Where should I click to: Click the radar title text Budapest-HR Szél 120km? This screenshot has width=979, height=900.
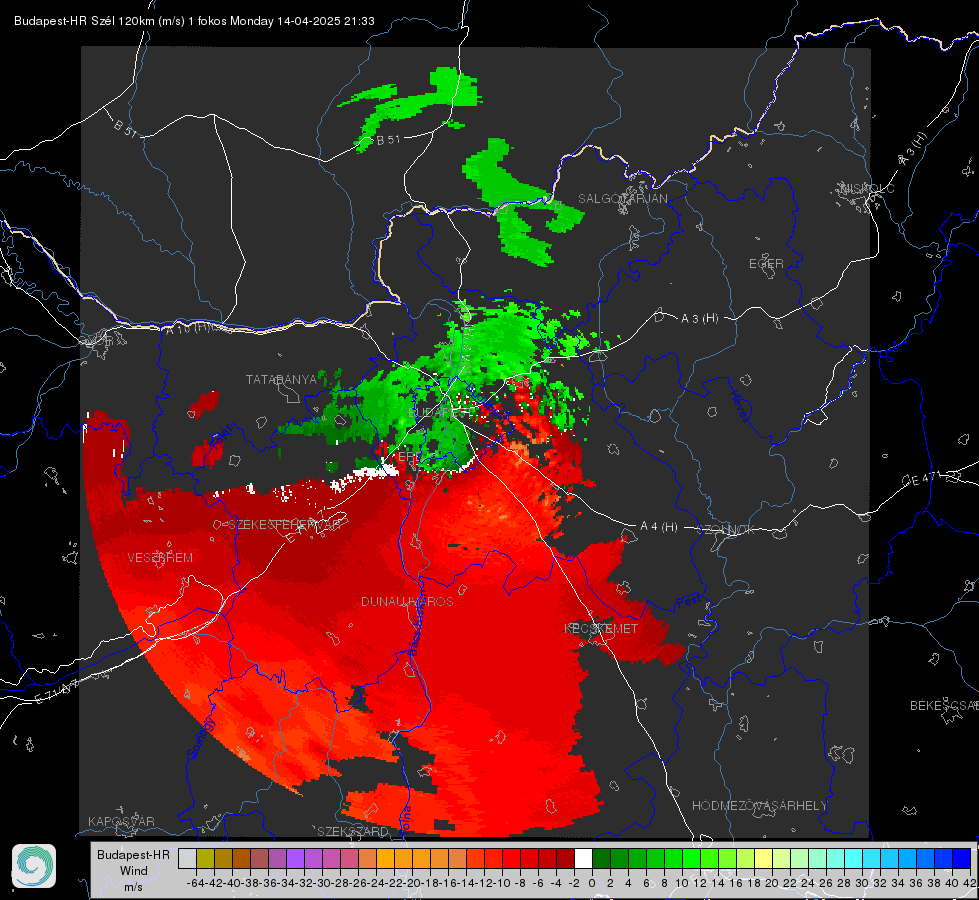[x=85, y=21]
